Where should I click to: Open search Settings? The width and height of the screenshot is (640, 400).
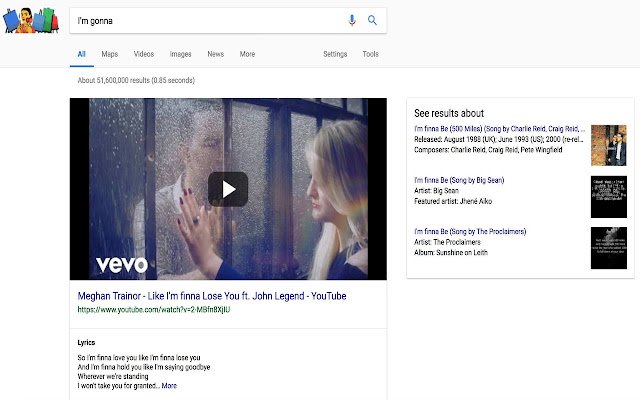(x=335, y=54)
